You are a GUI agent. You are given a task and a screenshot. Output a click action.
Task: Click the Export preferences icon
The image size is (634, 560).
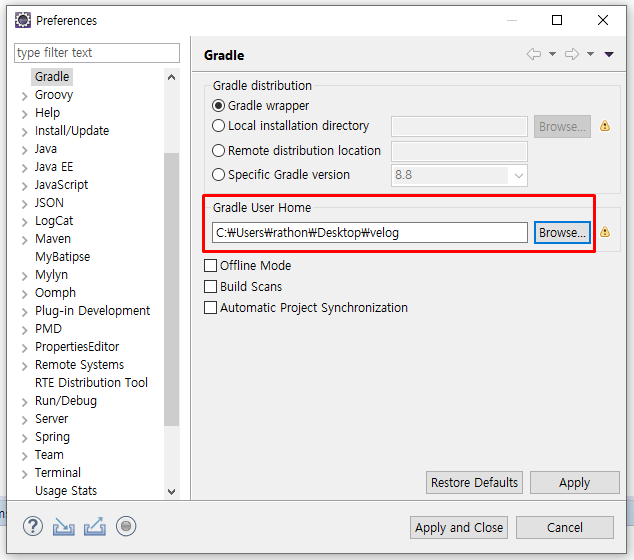pyautogui.click(x=95, y=526)
